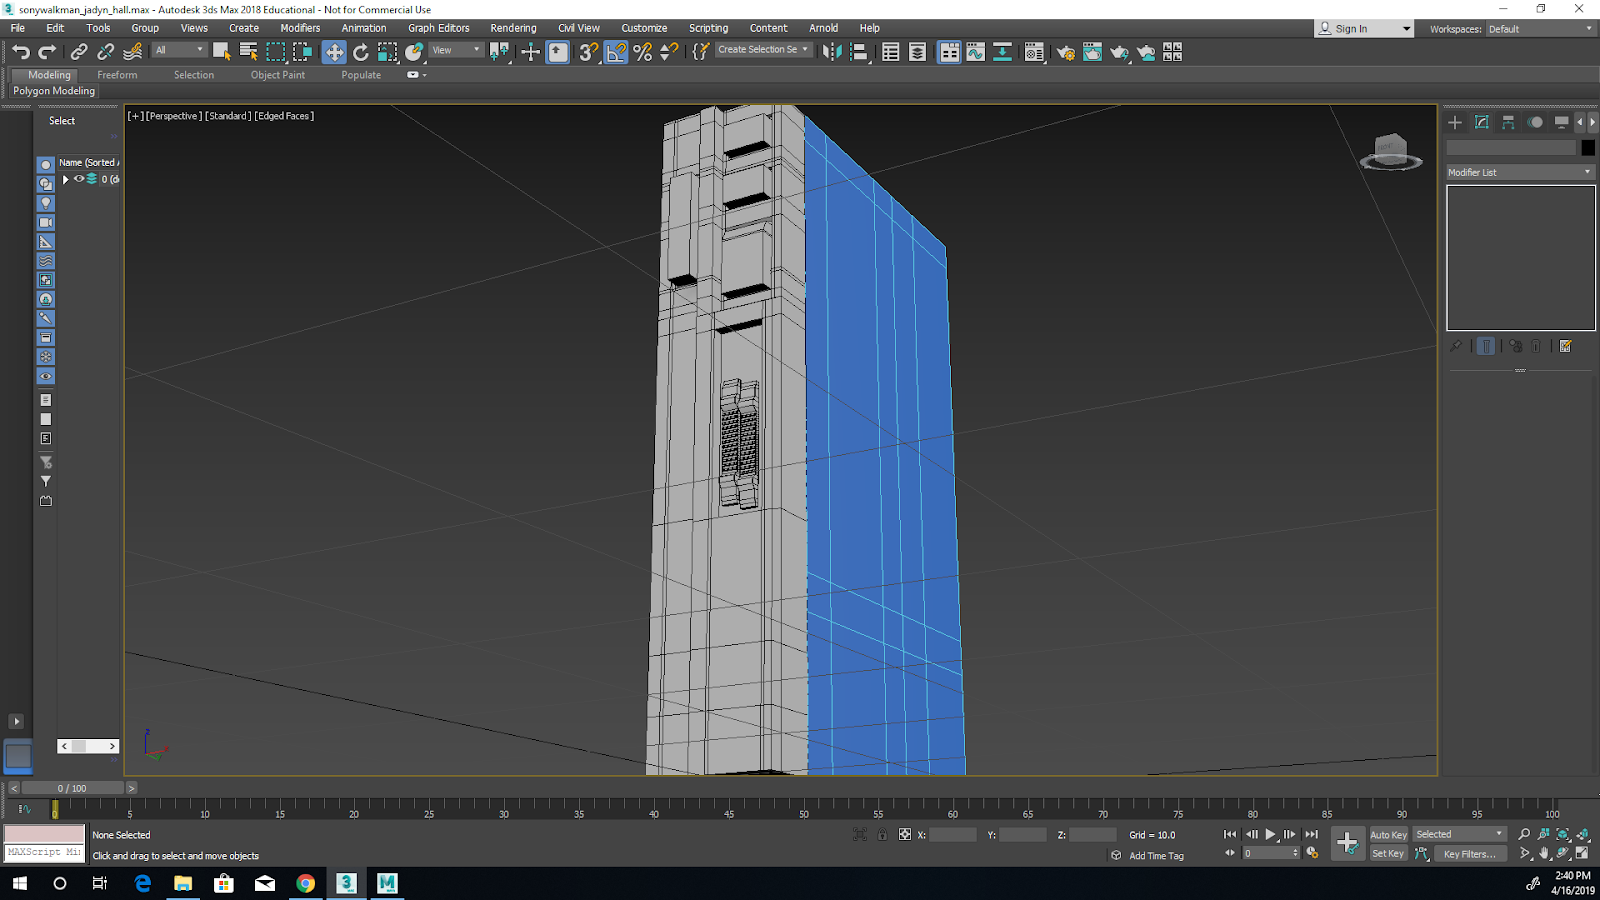This screenshot has width=1600, height=900.
Task: Enable the transform gizmo lock toggle
Action: click(x=881, y=834)
